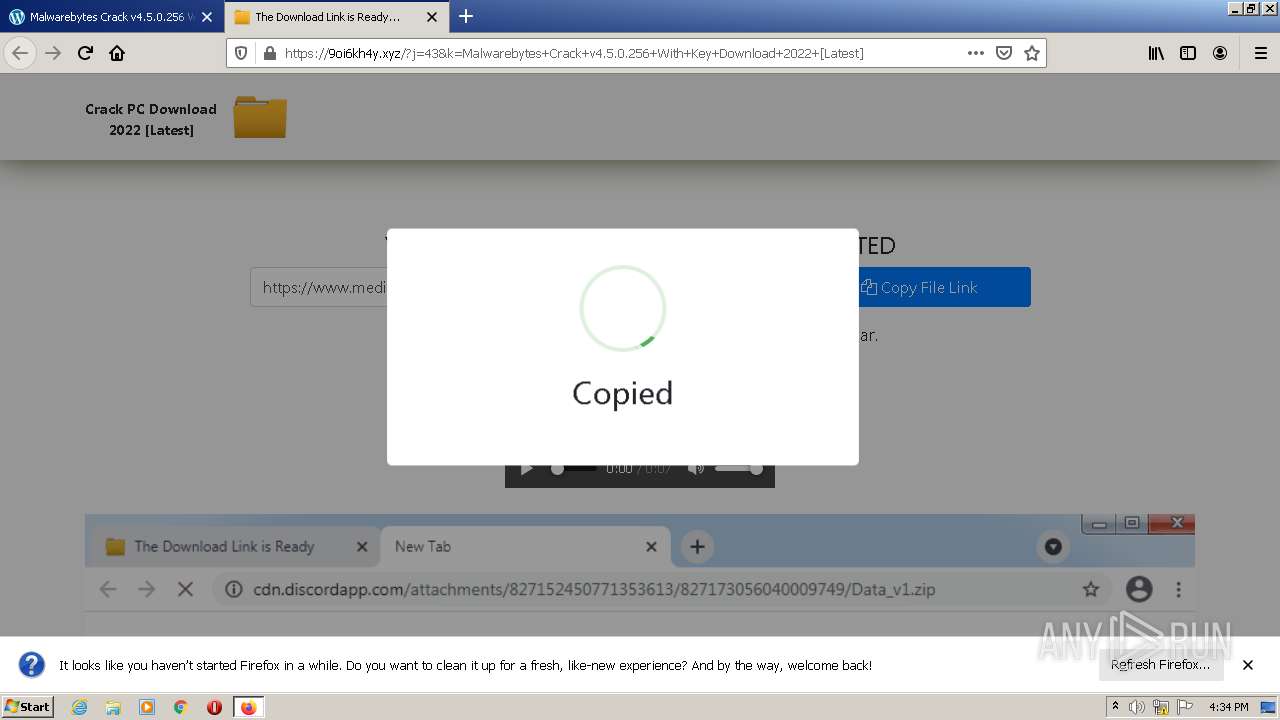Adjust the video volume slider
This screenshot has width=1280, height=720.
tap(739, 469)
